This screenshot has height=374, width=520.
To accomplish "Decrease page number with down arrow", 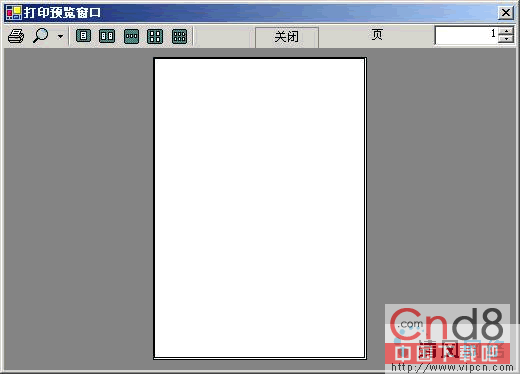I will click(x=506, y=39).
